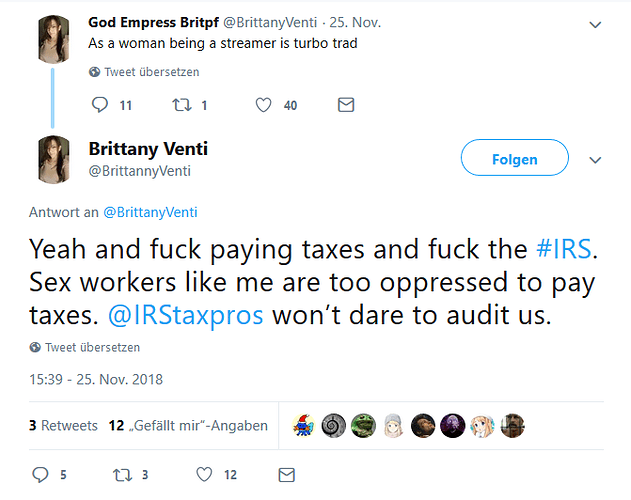Reply to Brittany Venti's main tweet
This screenshot has height=500, width=631.
pyautogui.click(x=41, y=475)
